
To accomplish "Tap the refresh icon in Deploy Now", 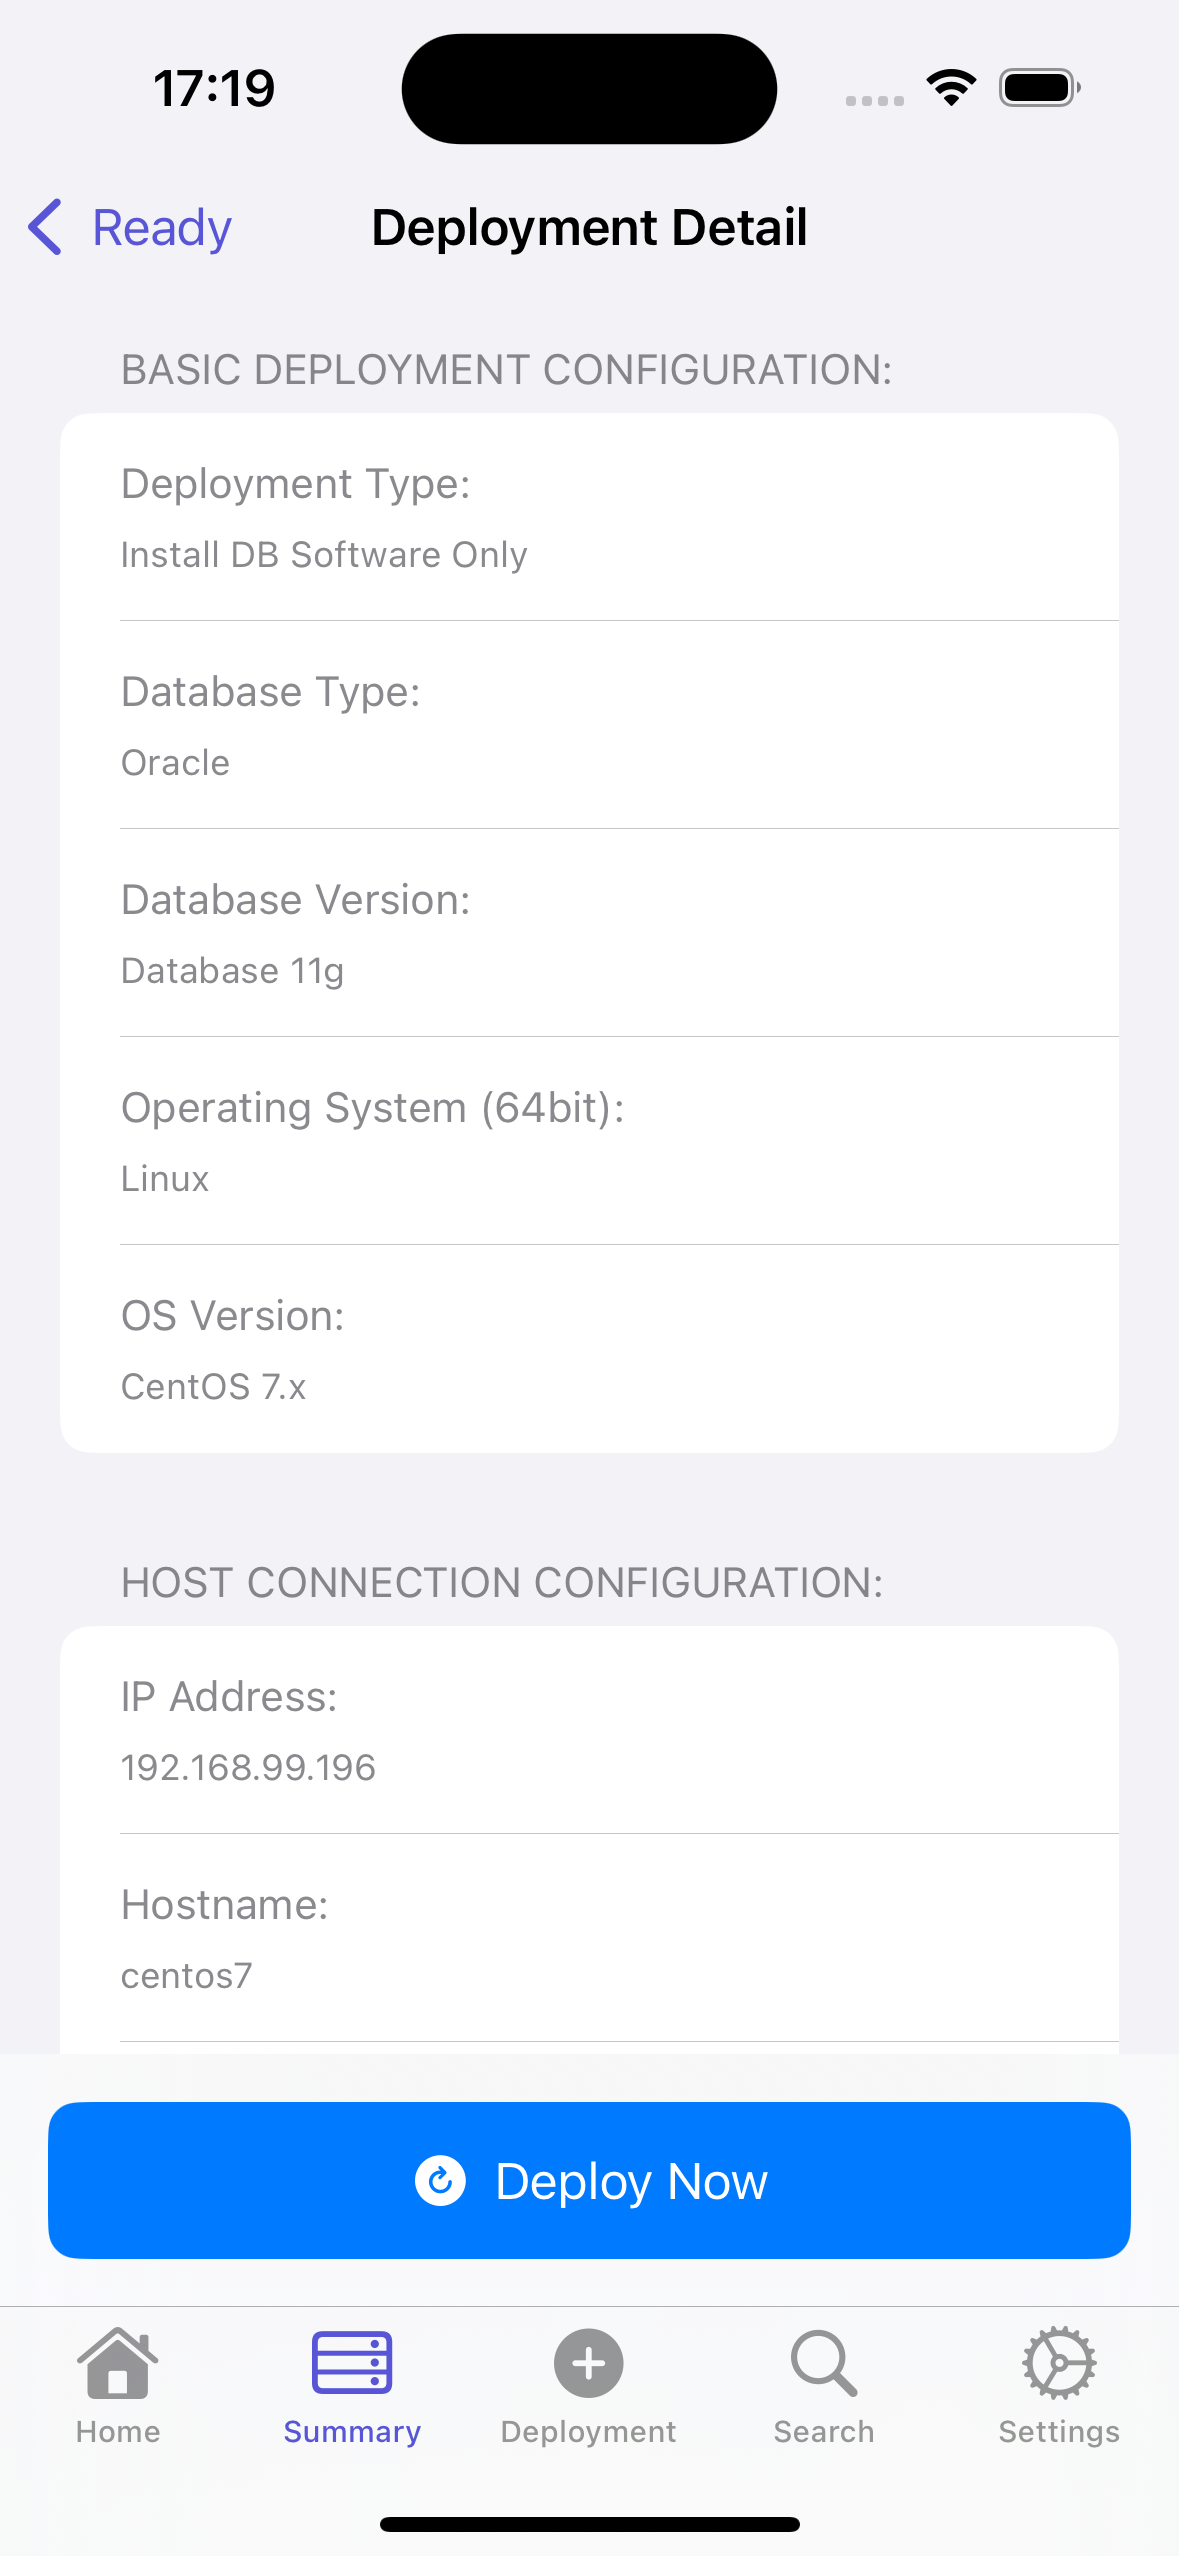I will click(440, 2180).
